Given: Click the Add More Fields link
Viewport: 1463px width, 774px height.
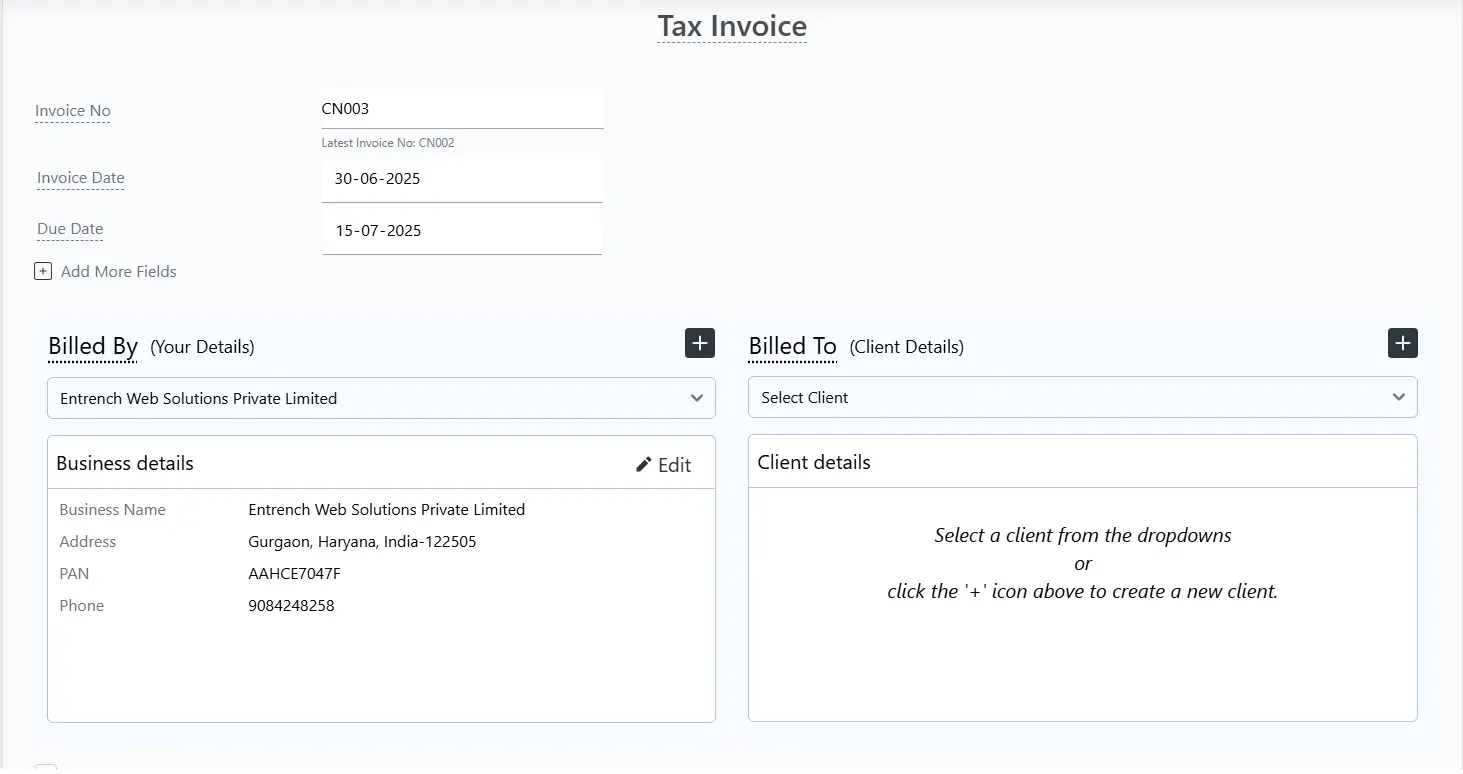Looking at the screenshot, I should (118, 271).
